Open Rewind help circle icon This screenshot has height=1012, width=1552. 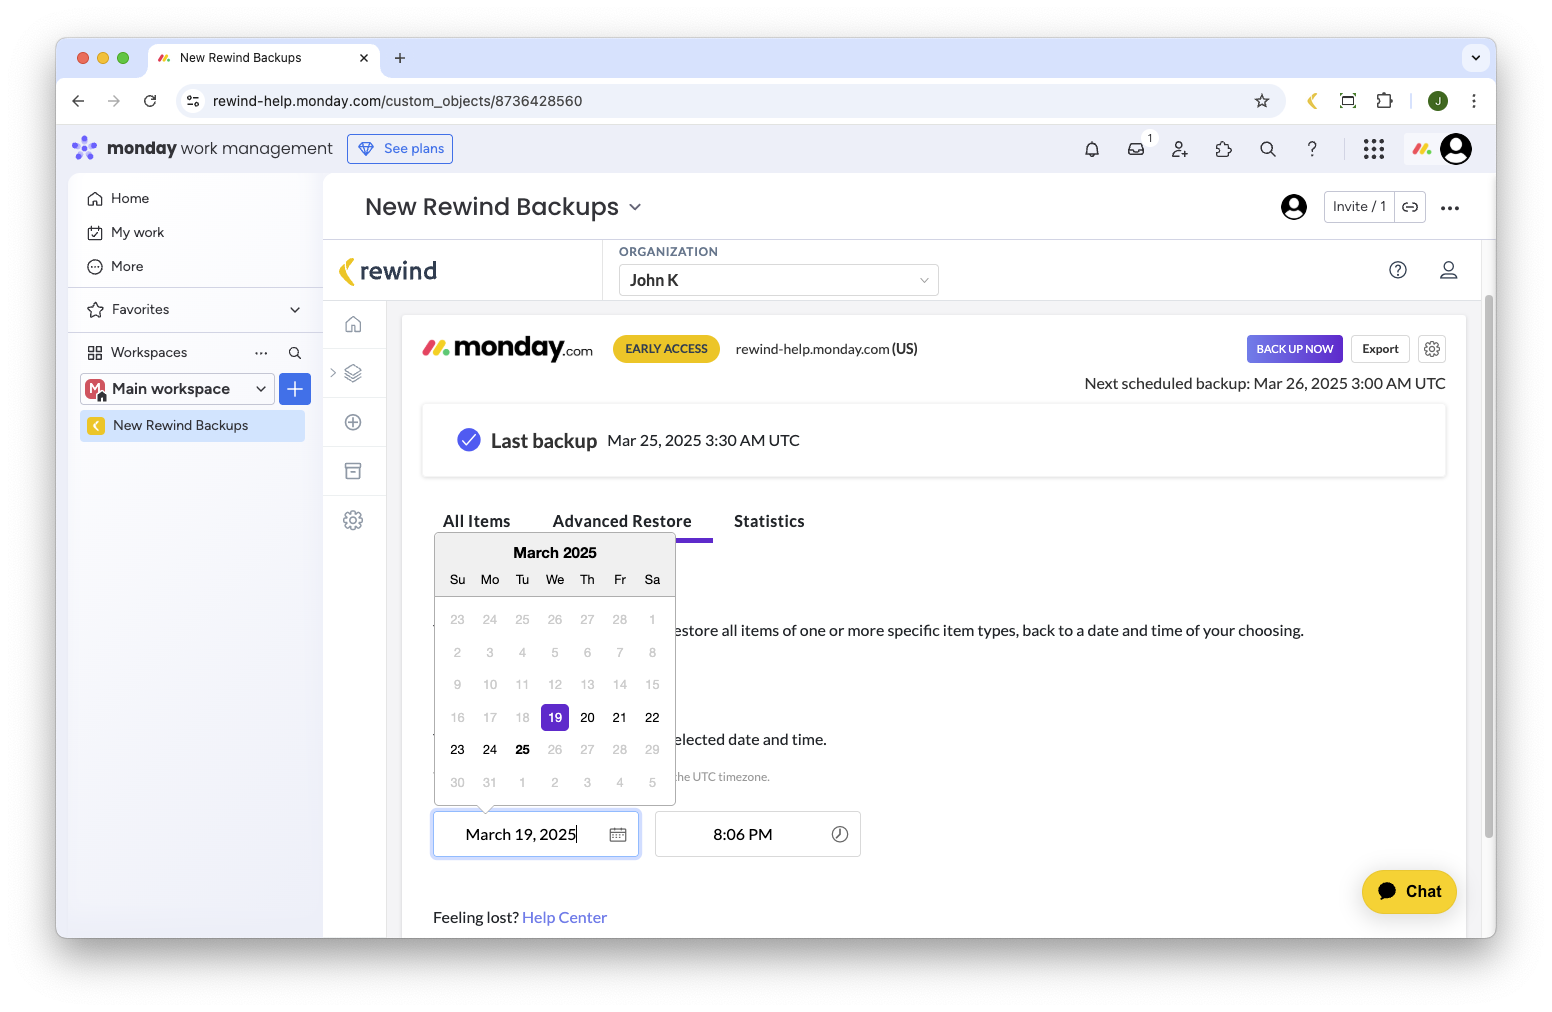(1398, 270)
